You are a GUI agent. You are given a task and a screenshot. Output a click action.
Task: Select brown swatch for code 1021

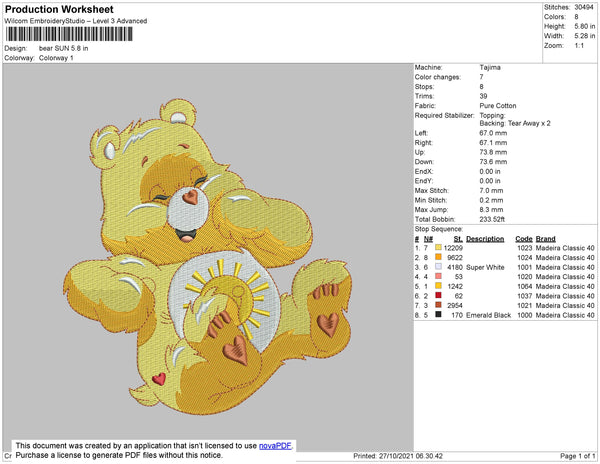click(x=438, y=305)
